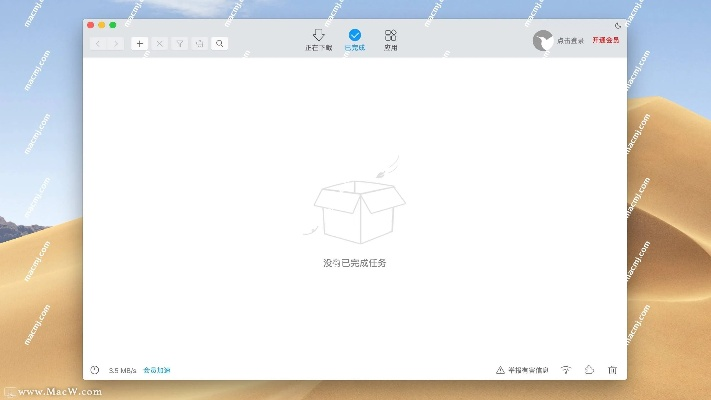Open the trash bin in status bar
This screenshot has width=711, height=400.
pos(612,370)
